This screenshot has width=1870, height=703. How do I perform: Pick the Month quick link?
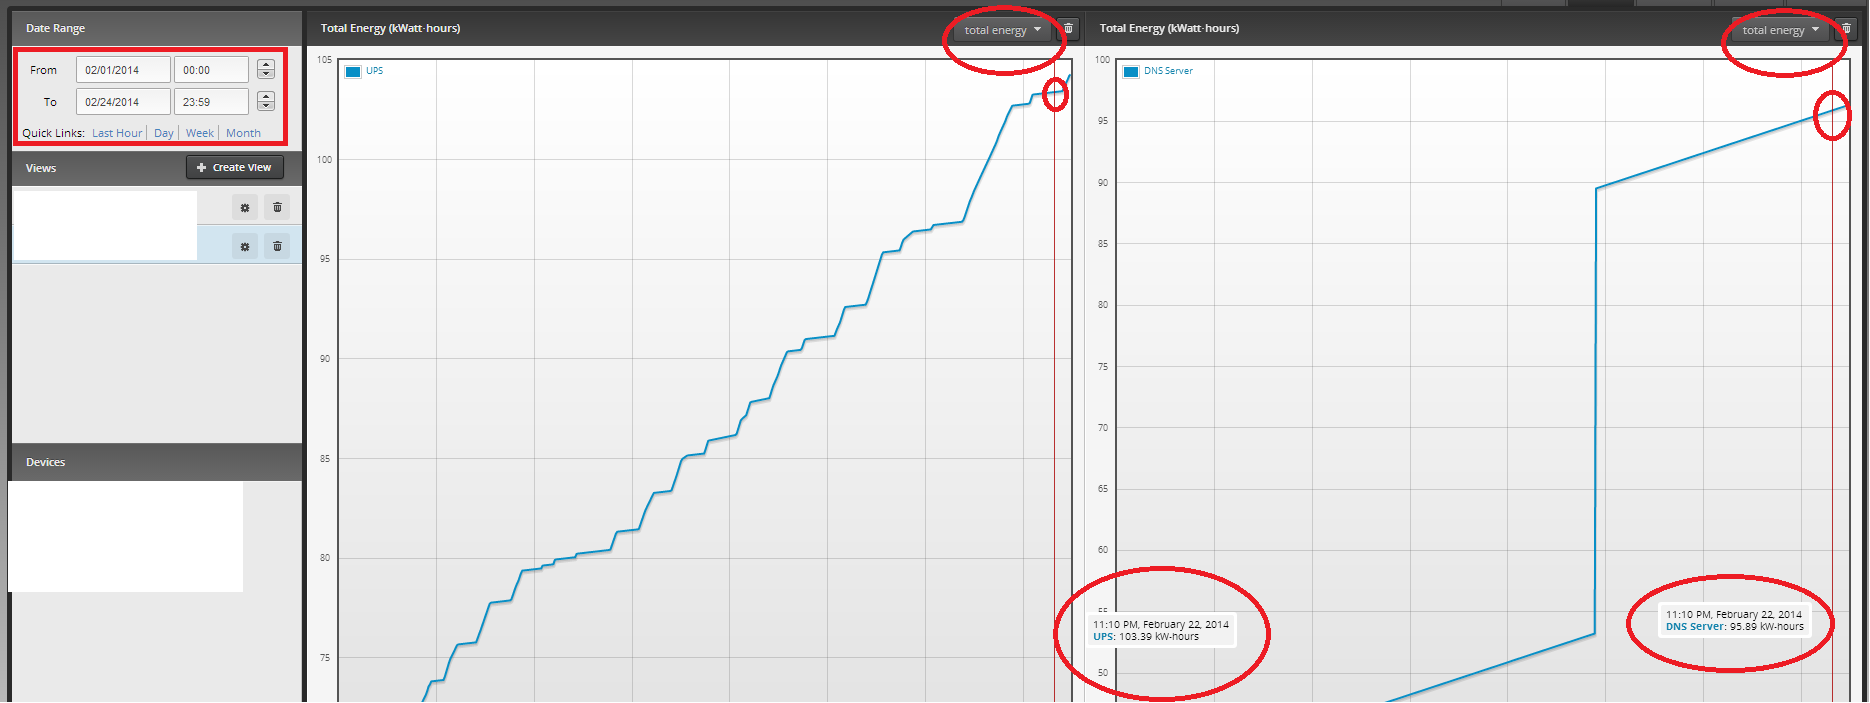click(x=243, y=133)
